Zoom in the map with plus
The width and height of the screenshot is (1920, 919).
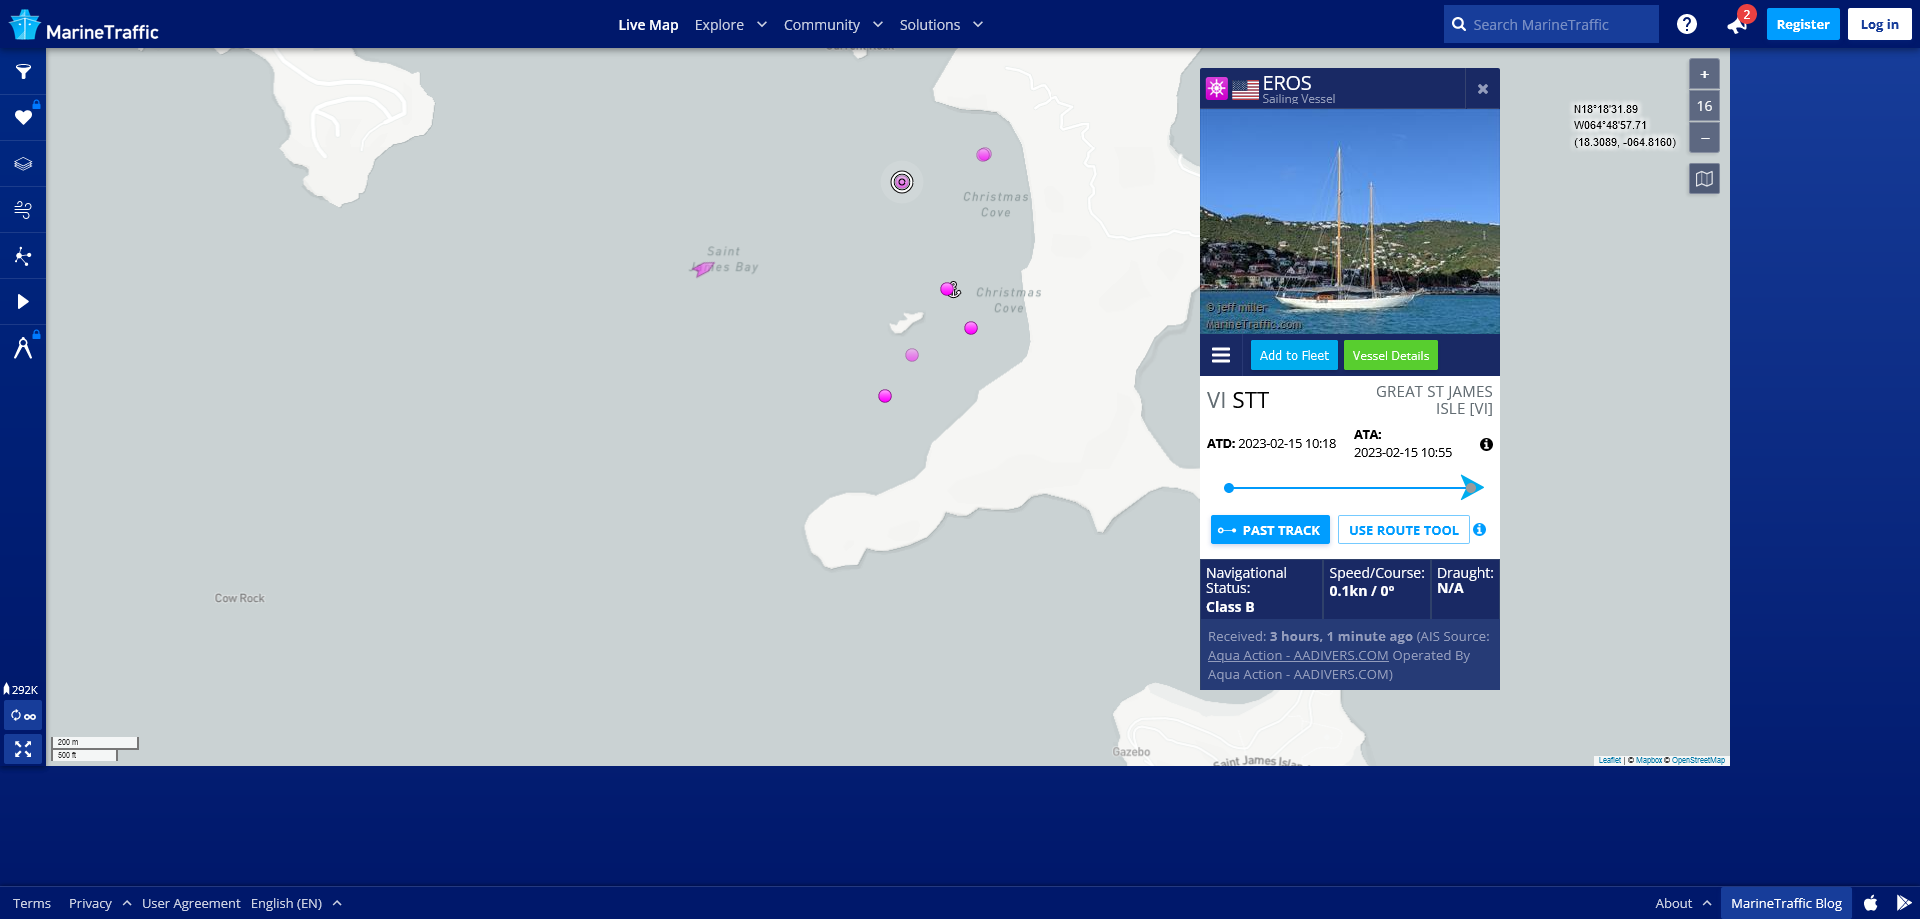(1705, 74)
